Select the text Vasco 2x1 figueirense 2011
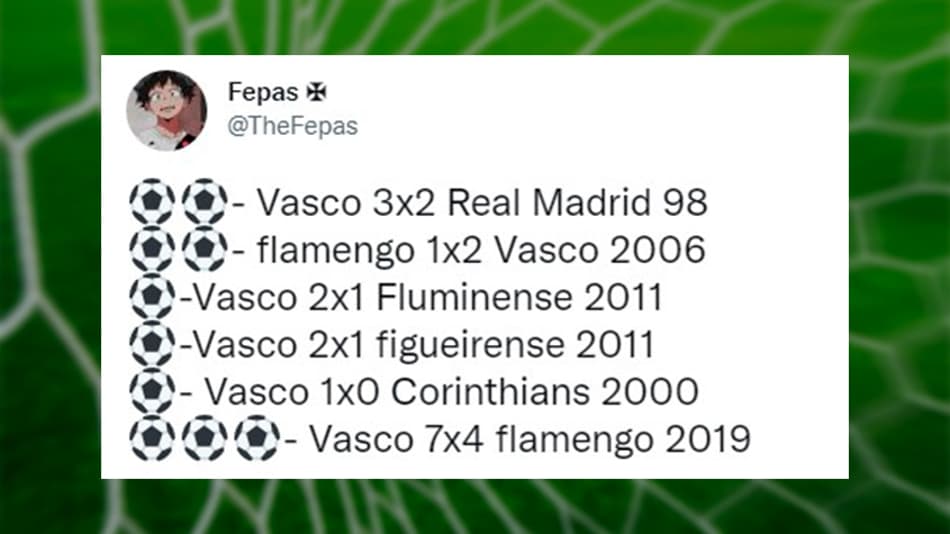This screenshot has width=950, height=534. tap(424, 344)
